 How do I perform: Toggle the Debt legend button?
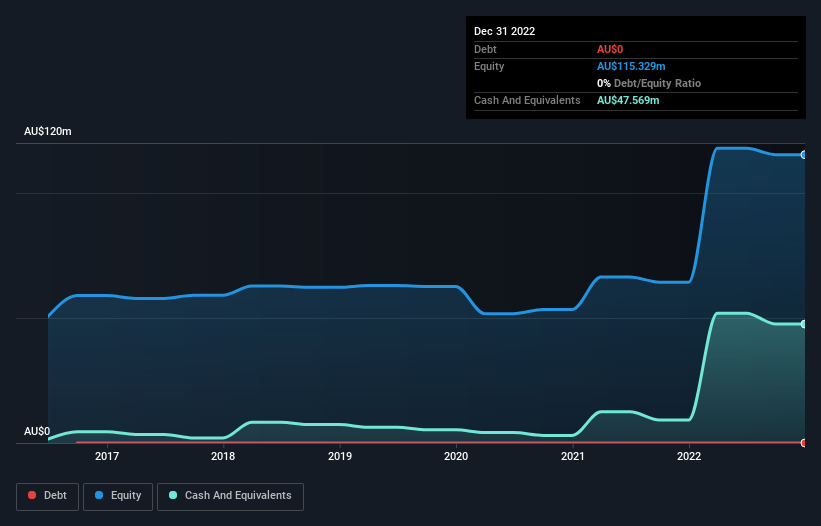click(48, 496)
